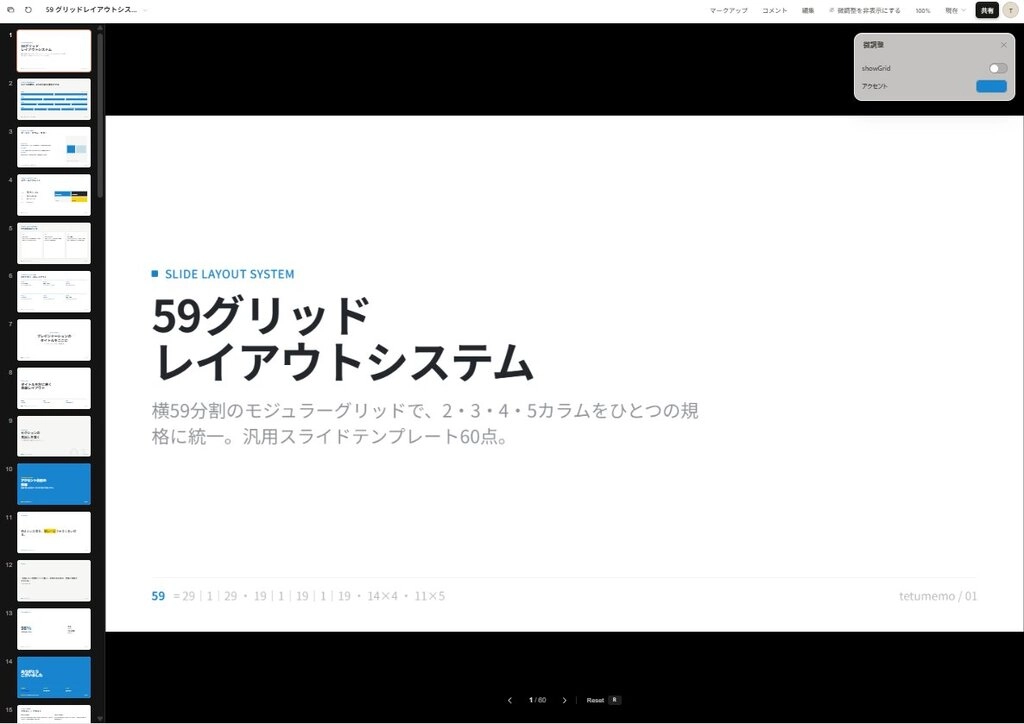Image resolution: width=1024 pixels, height=724 pixels.
Task: Click the file title "59 グリッドレイアウトシス..."
Action: 91,10
